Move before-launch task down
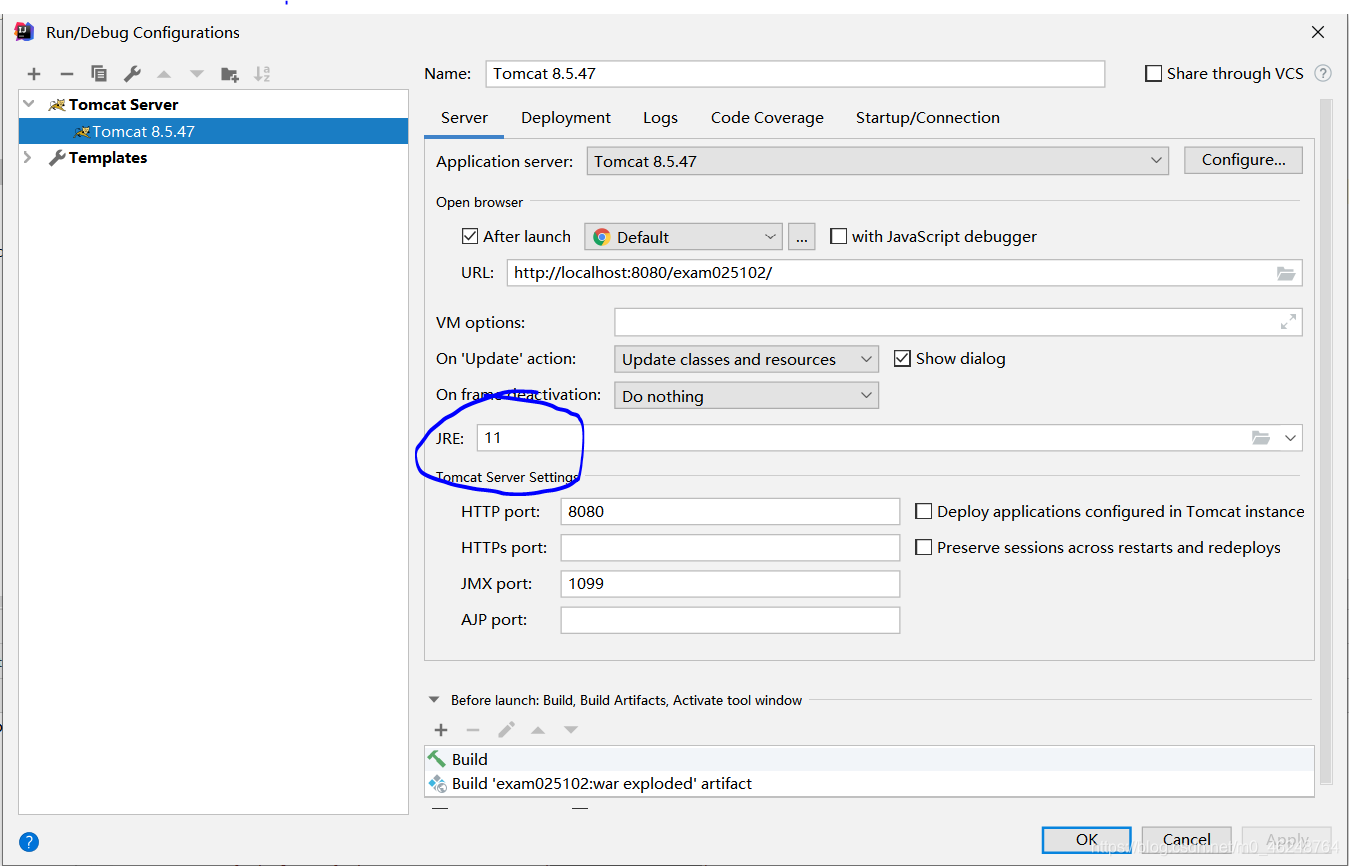1349x866 pixels. tap(571, 730)
